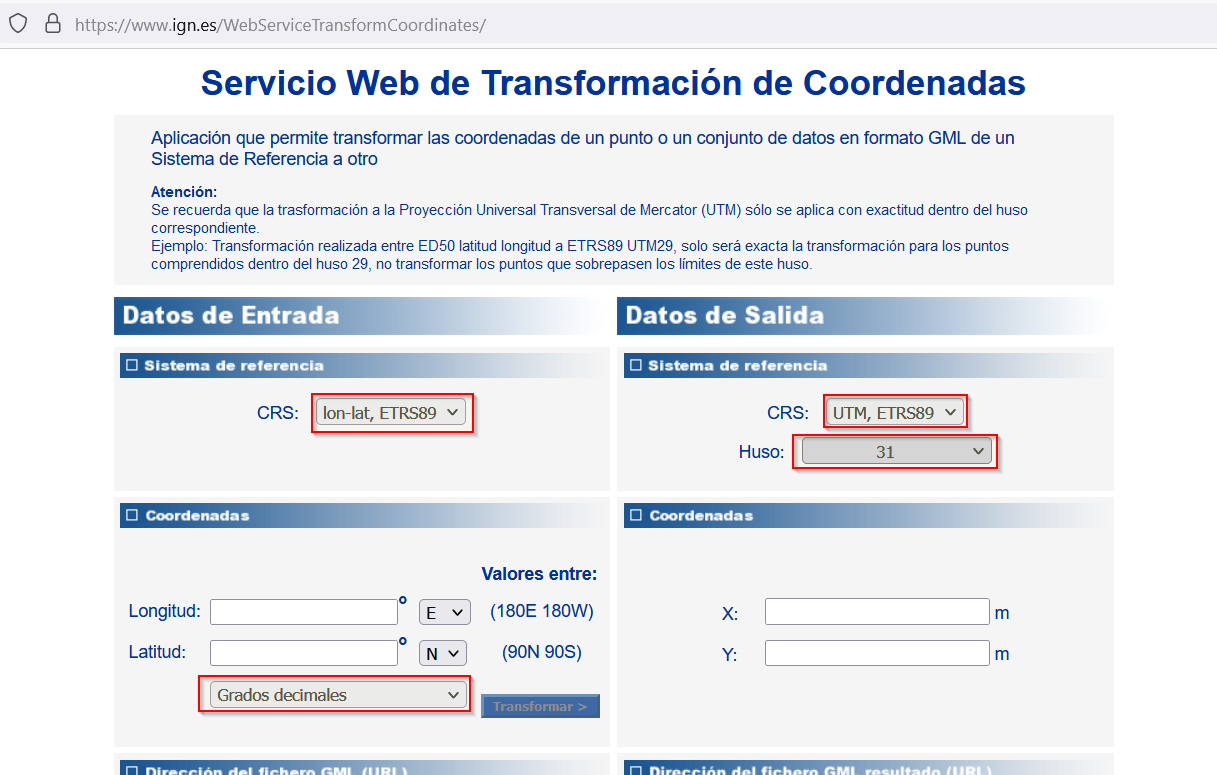Click the Longitud input field
Viewport: 1217px width, 775px height.
click(x=304, y=612)
